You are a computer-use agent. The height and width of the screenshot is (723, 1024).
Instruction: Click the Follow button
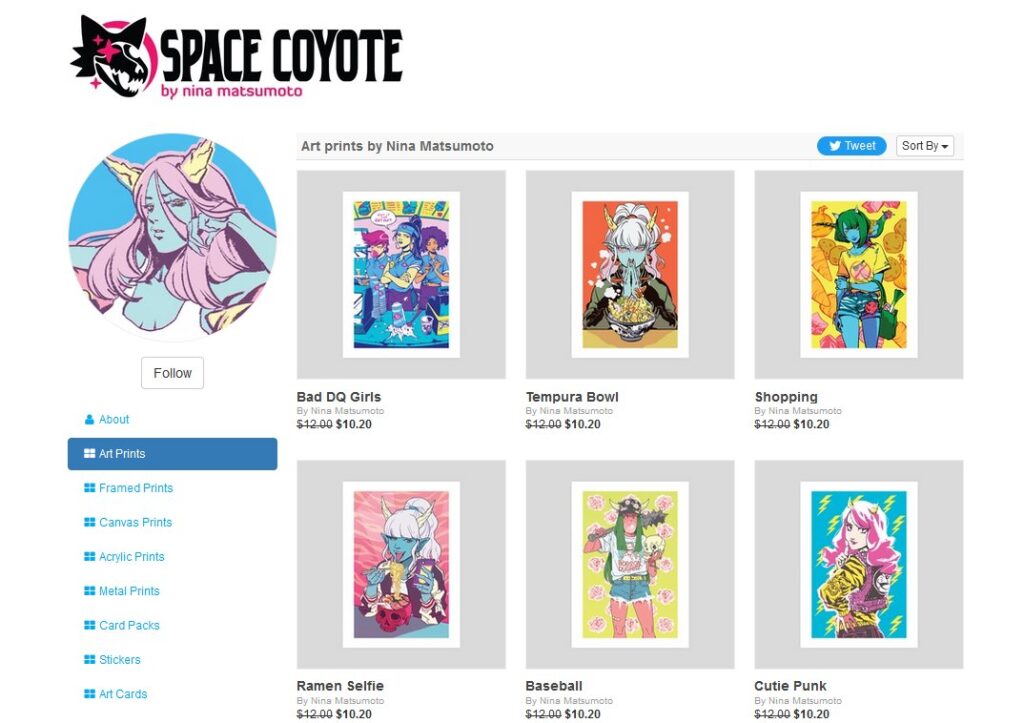(x=172, y=372)
